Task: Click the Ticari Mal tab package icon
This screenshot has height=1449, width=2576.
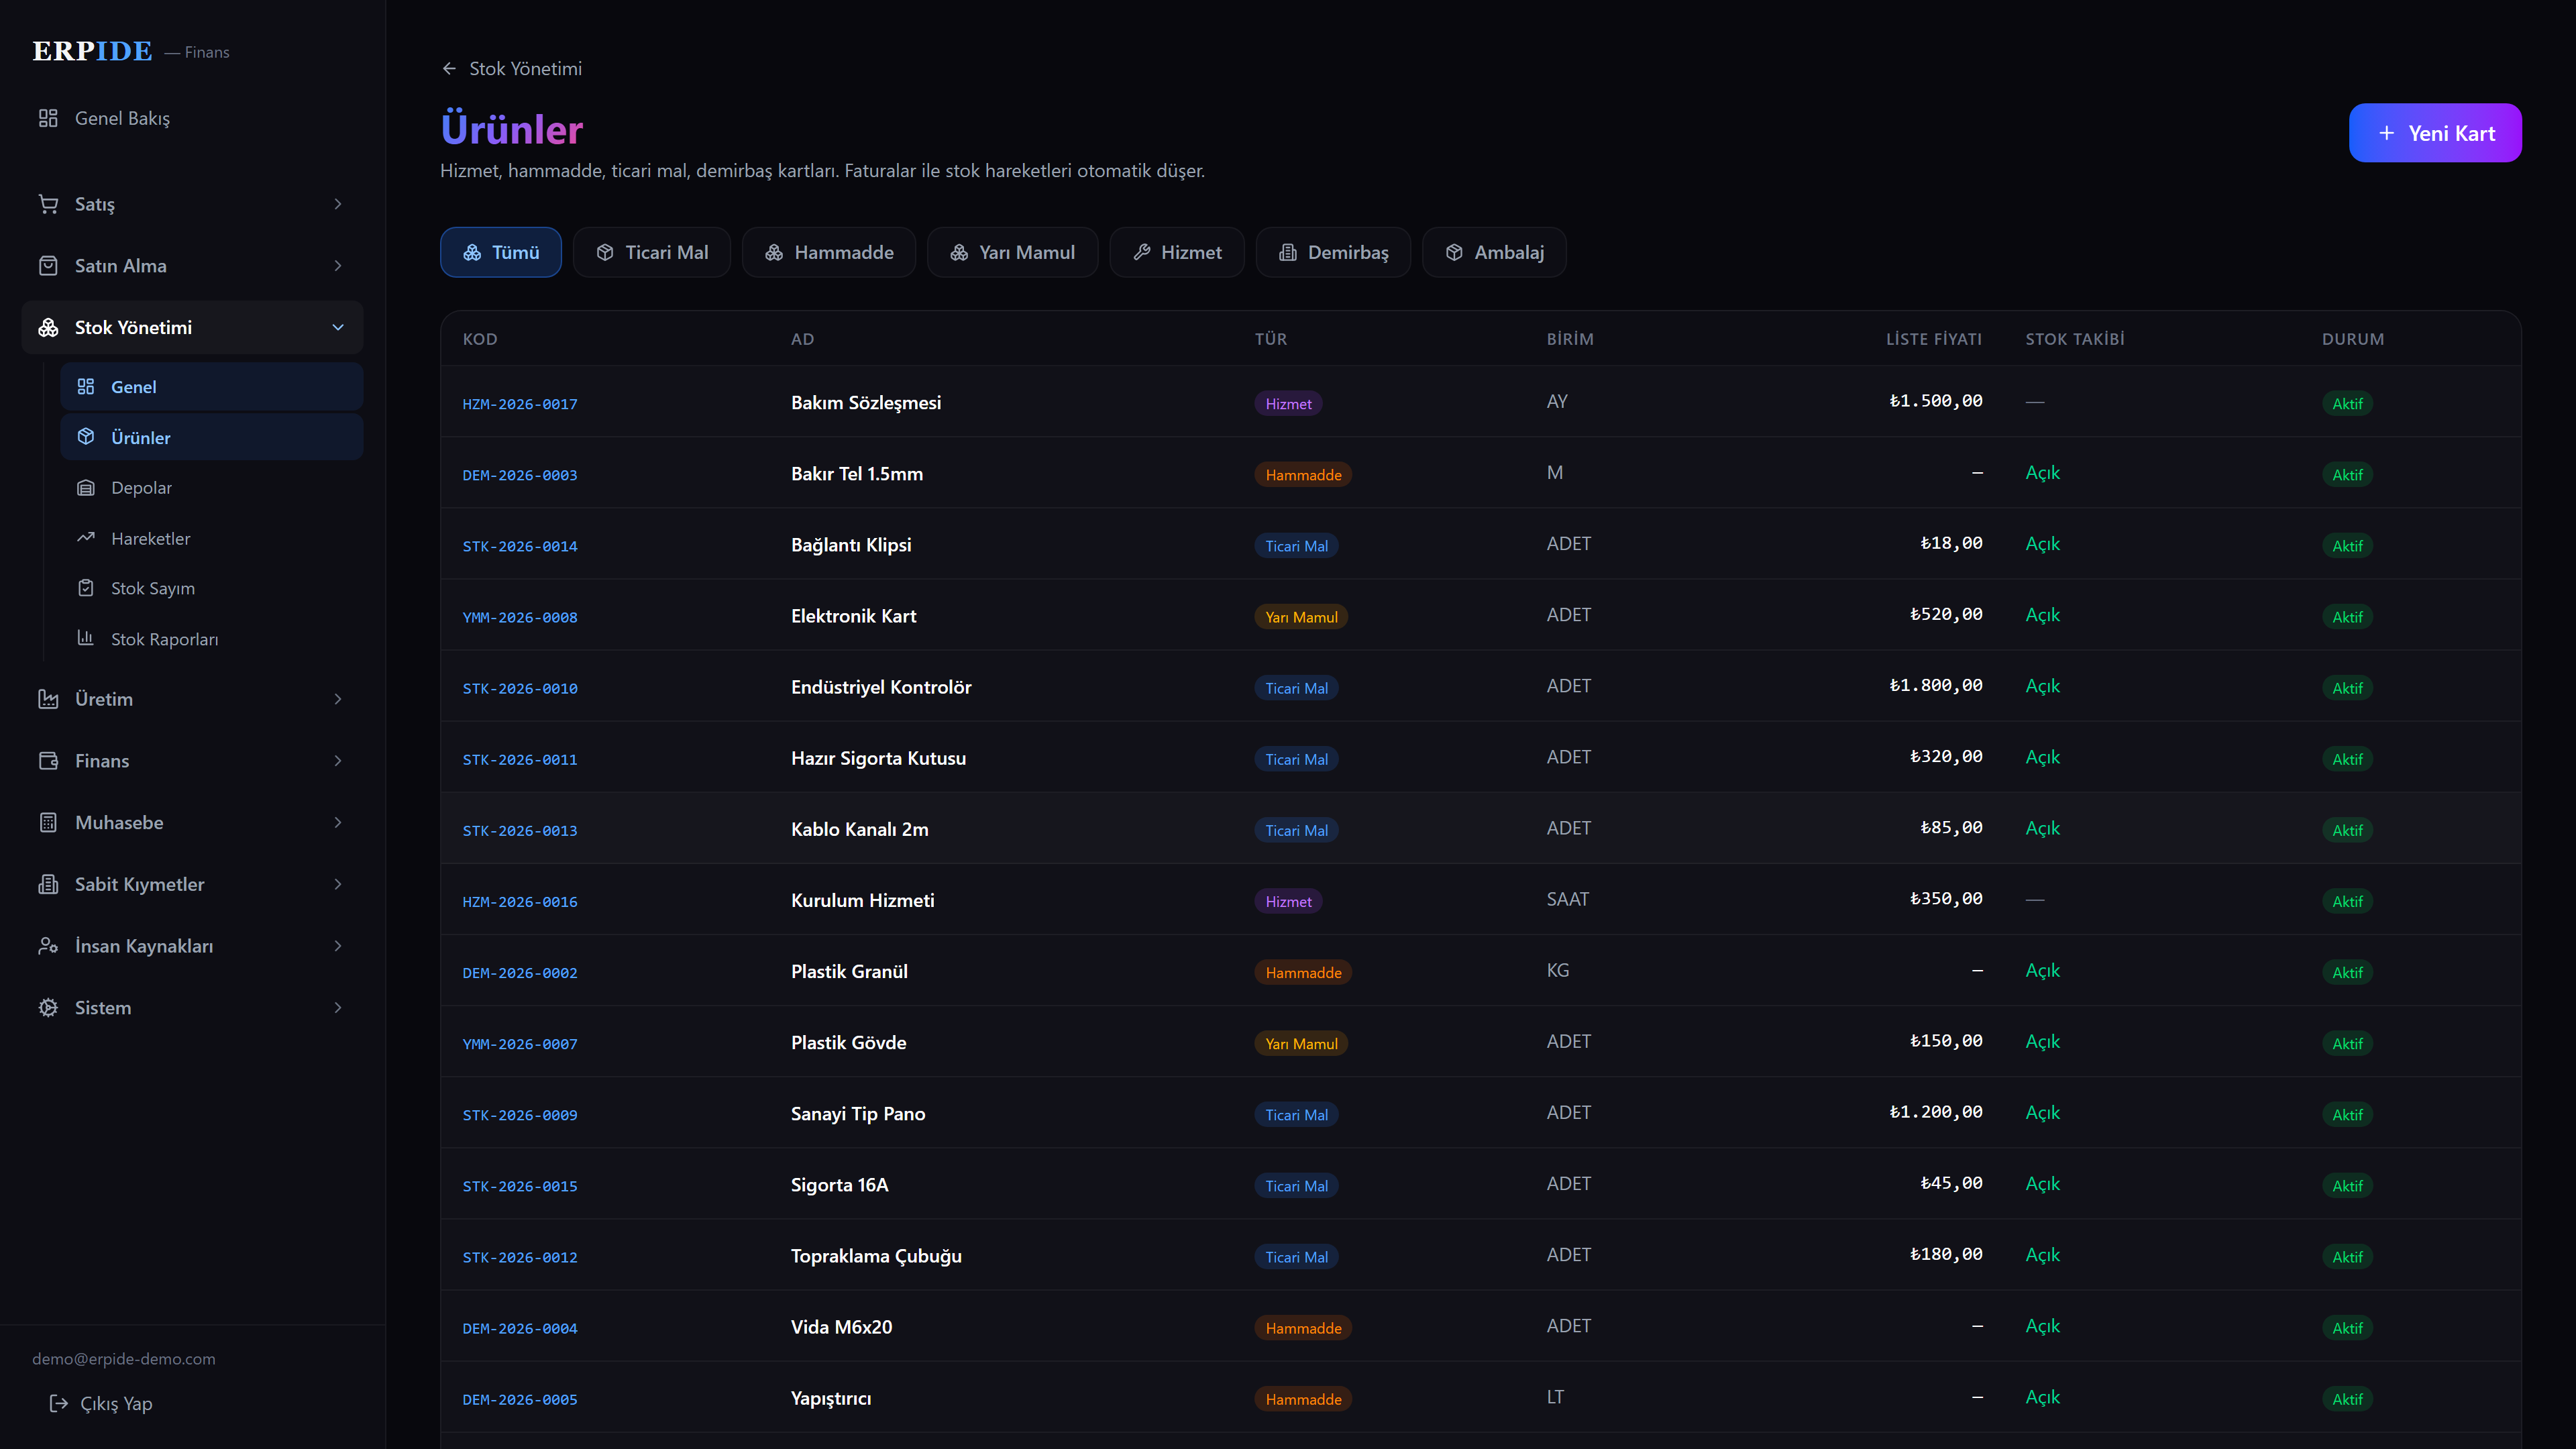Action: [x=605, y=253]
